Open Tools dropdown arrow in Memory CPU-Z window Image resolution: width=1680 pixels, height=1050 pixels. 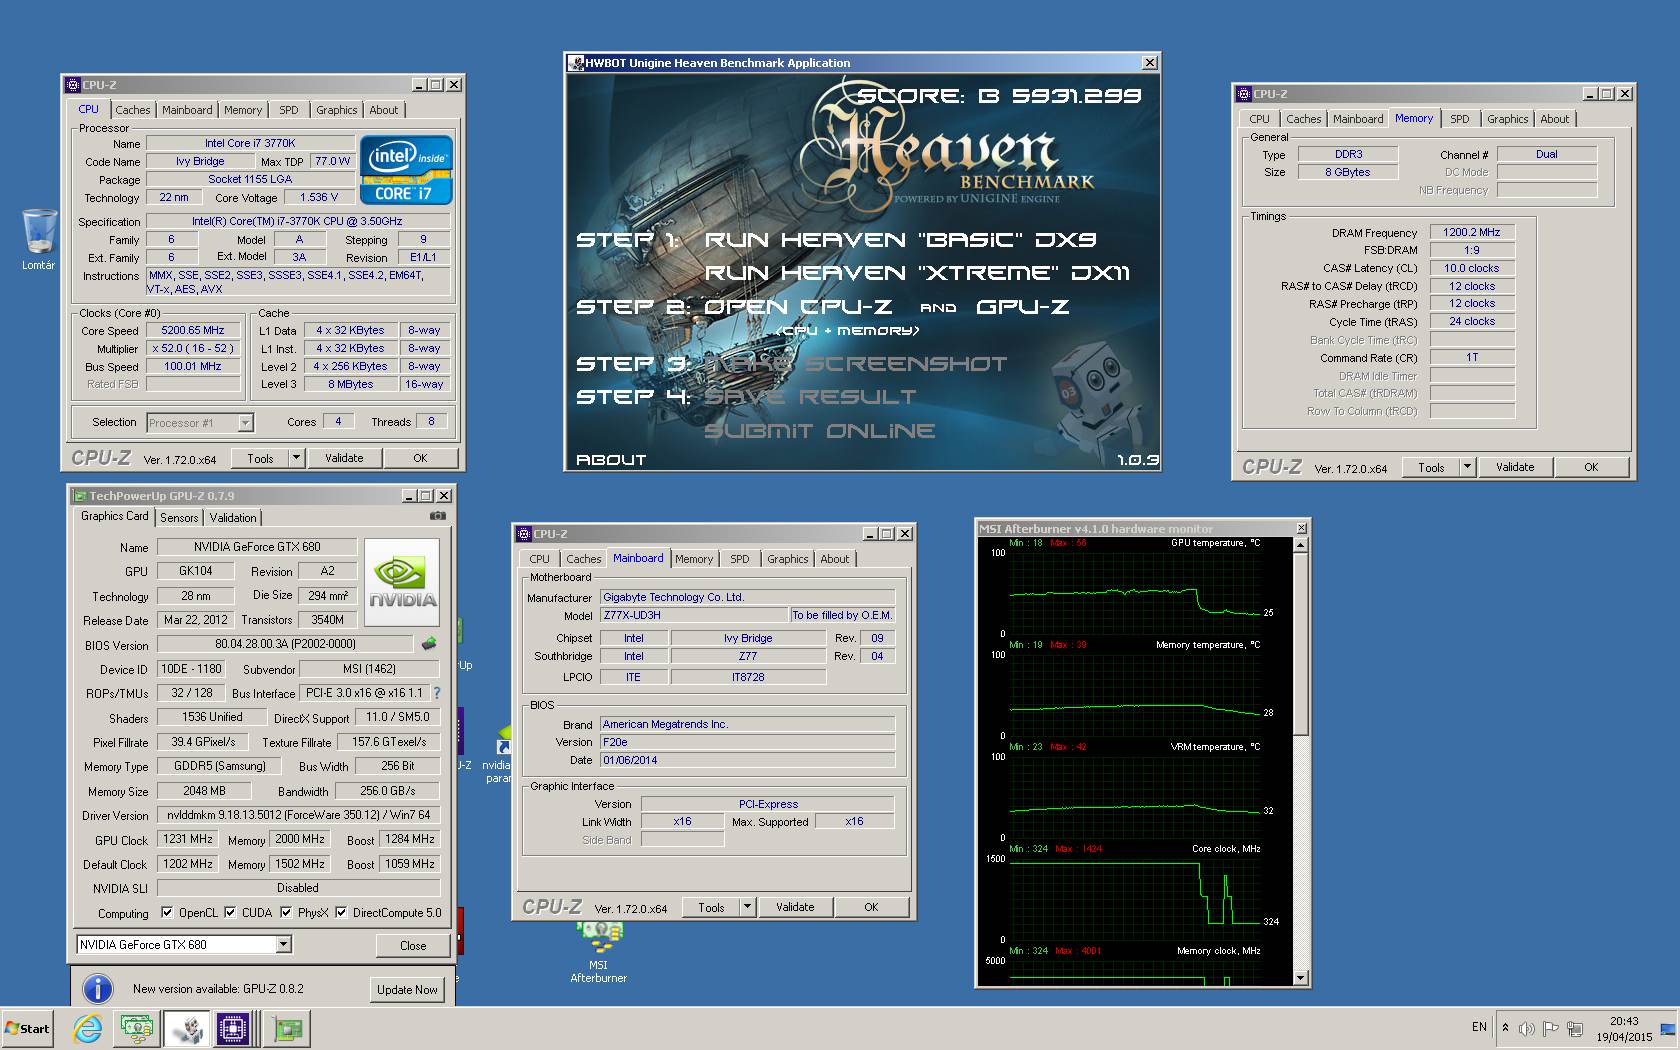point(1467,467)
